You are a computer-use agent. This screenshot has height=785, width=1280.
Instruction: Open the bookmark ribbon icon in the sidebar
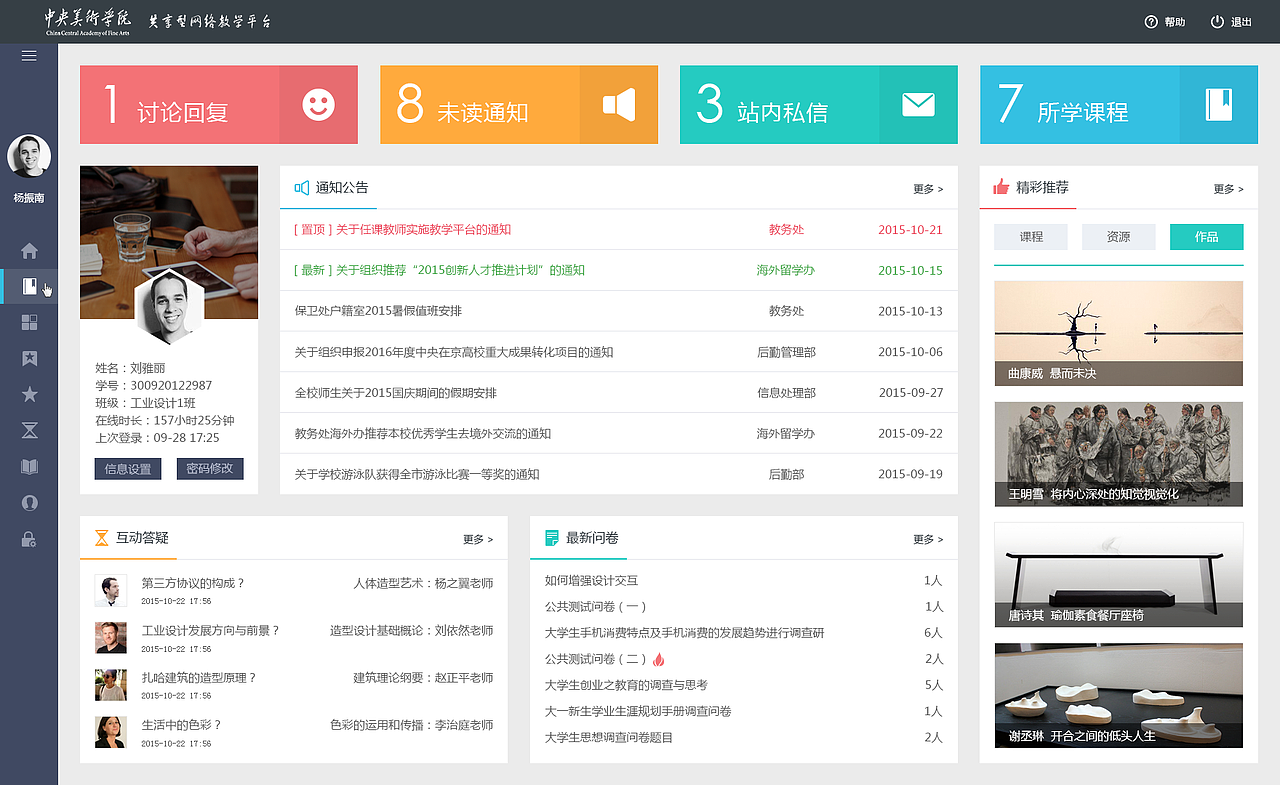click(29, 358)
